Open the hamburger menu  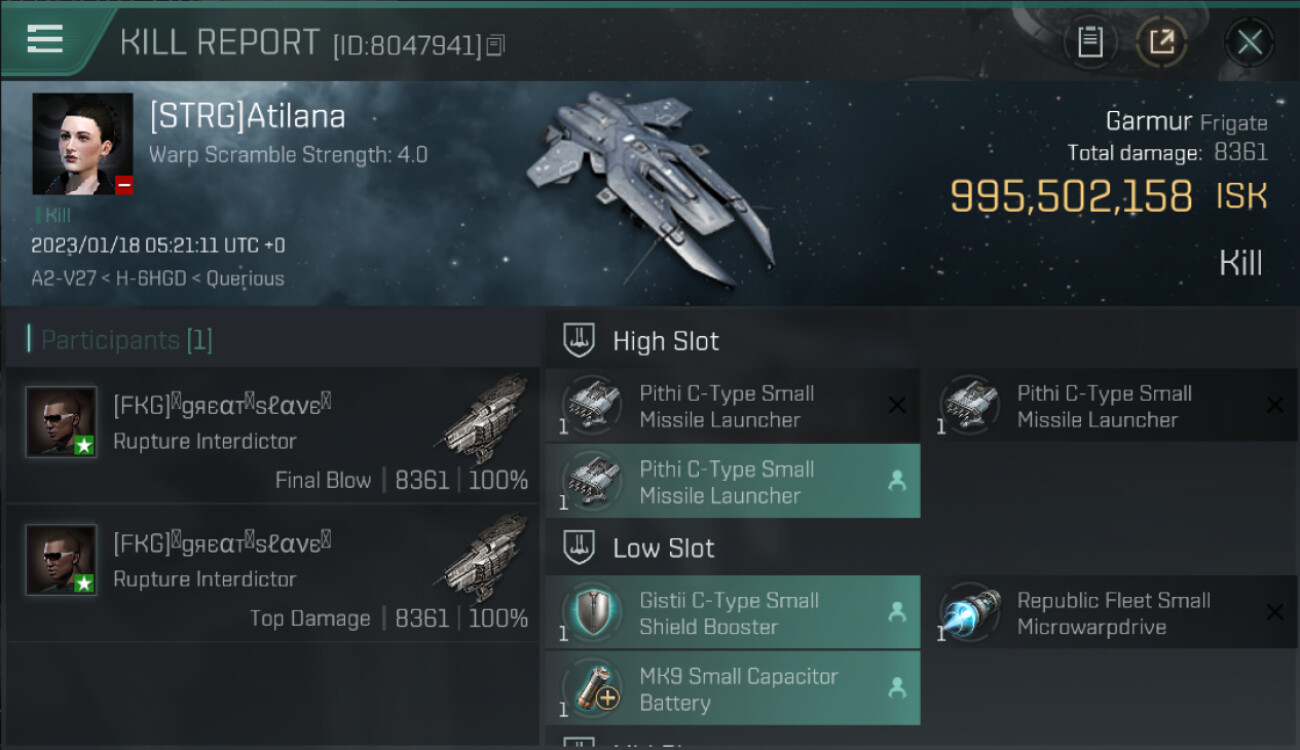tap(45, 39)
